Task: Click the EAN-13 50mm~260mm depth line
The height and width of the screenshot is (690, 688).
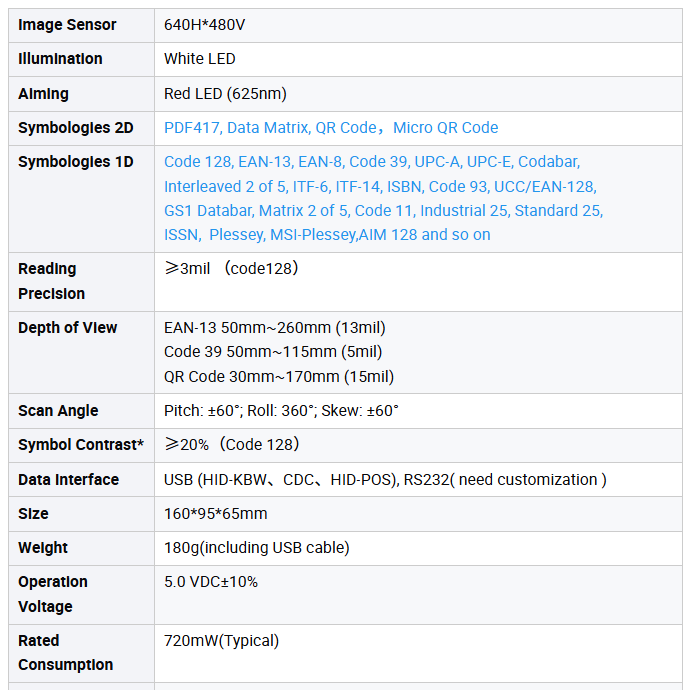Action: tap(275, 328)
